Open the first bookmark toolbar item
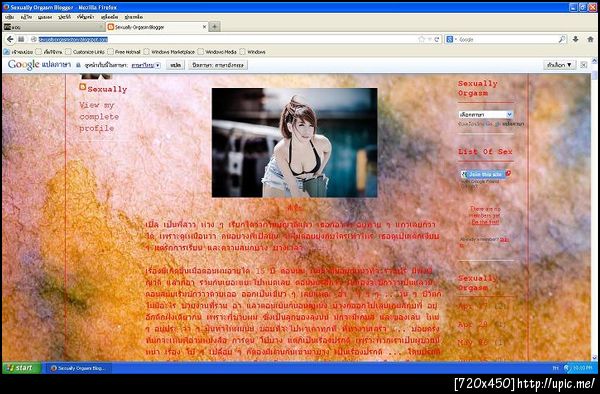The height and width of the screenshot is (394, 600). tap(18, 52)
